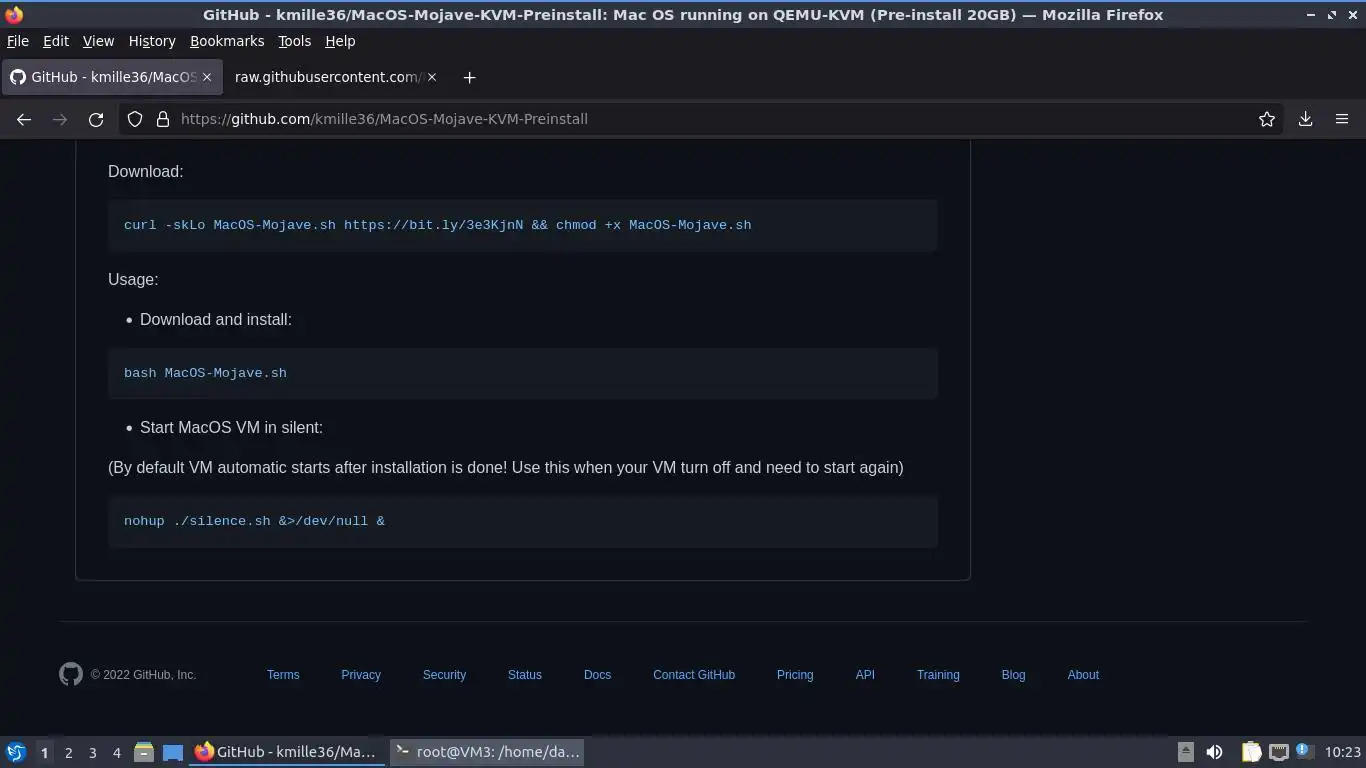Bookmark this page with the star
The height and width of the screenshot is (768, 1366).
coord(1267,119)
